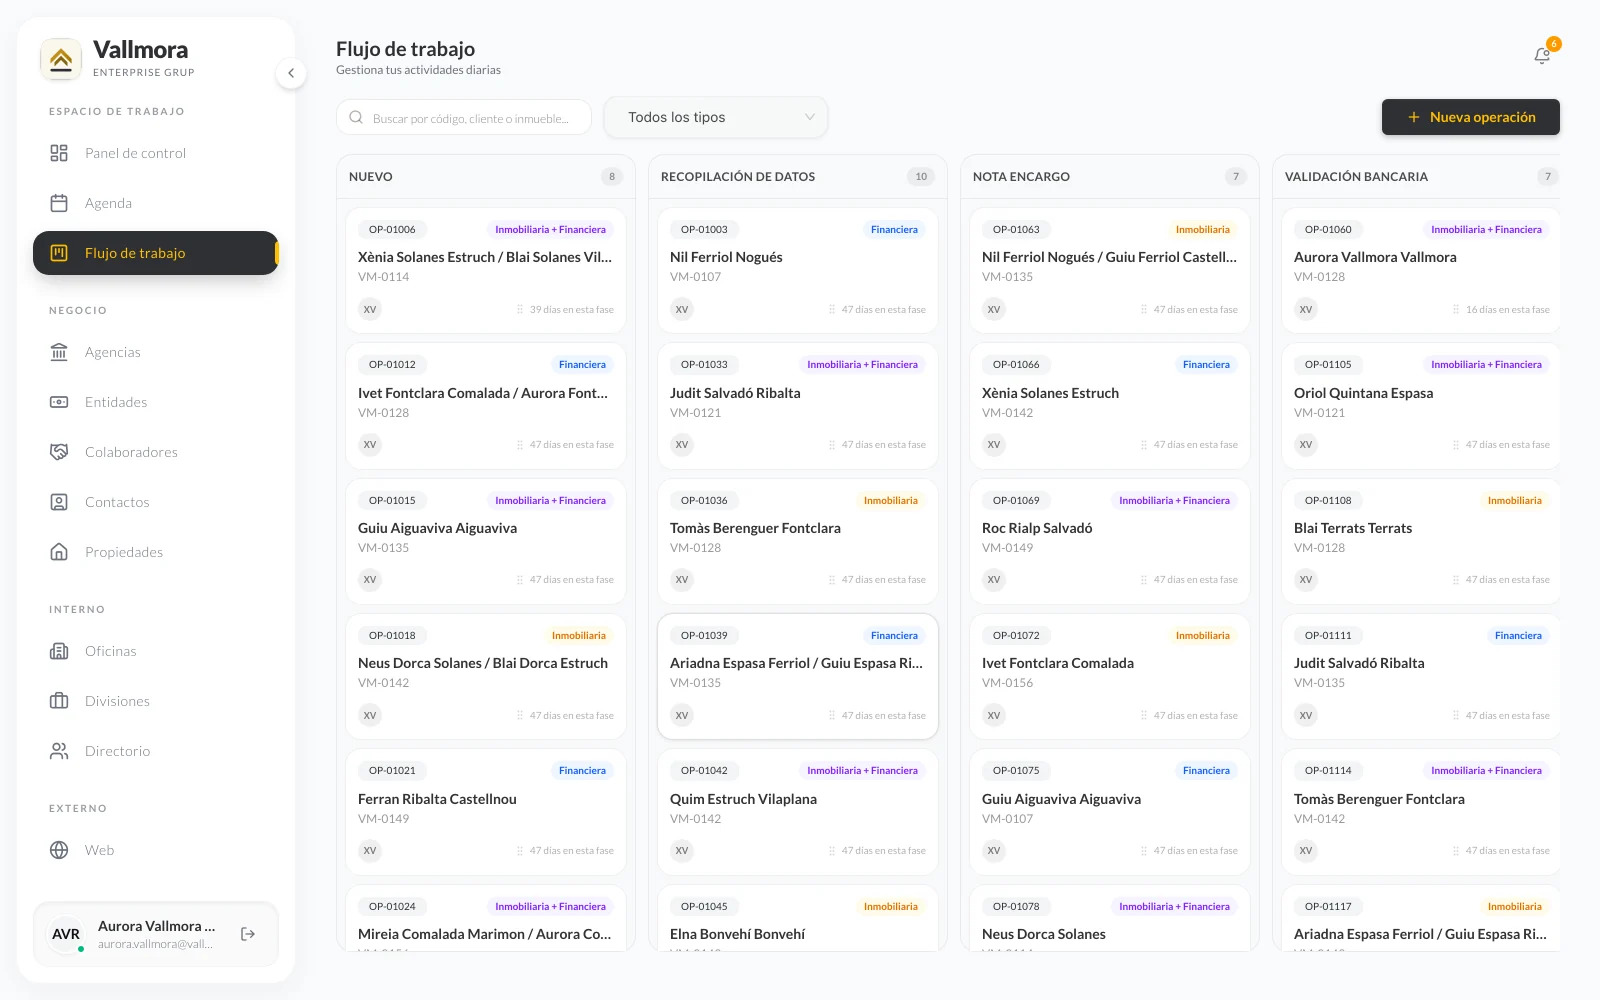Click the Oficinas building icon
Screen dimensions: 1600x1000
(59, 651)
